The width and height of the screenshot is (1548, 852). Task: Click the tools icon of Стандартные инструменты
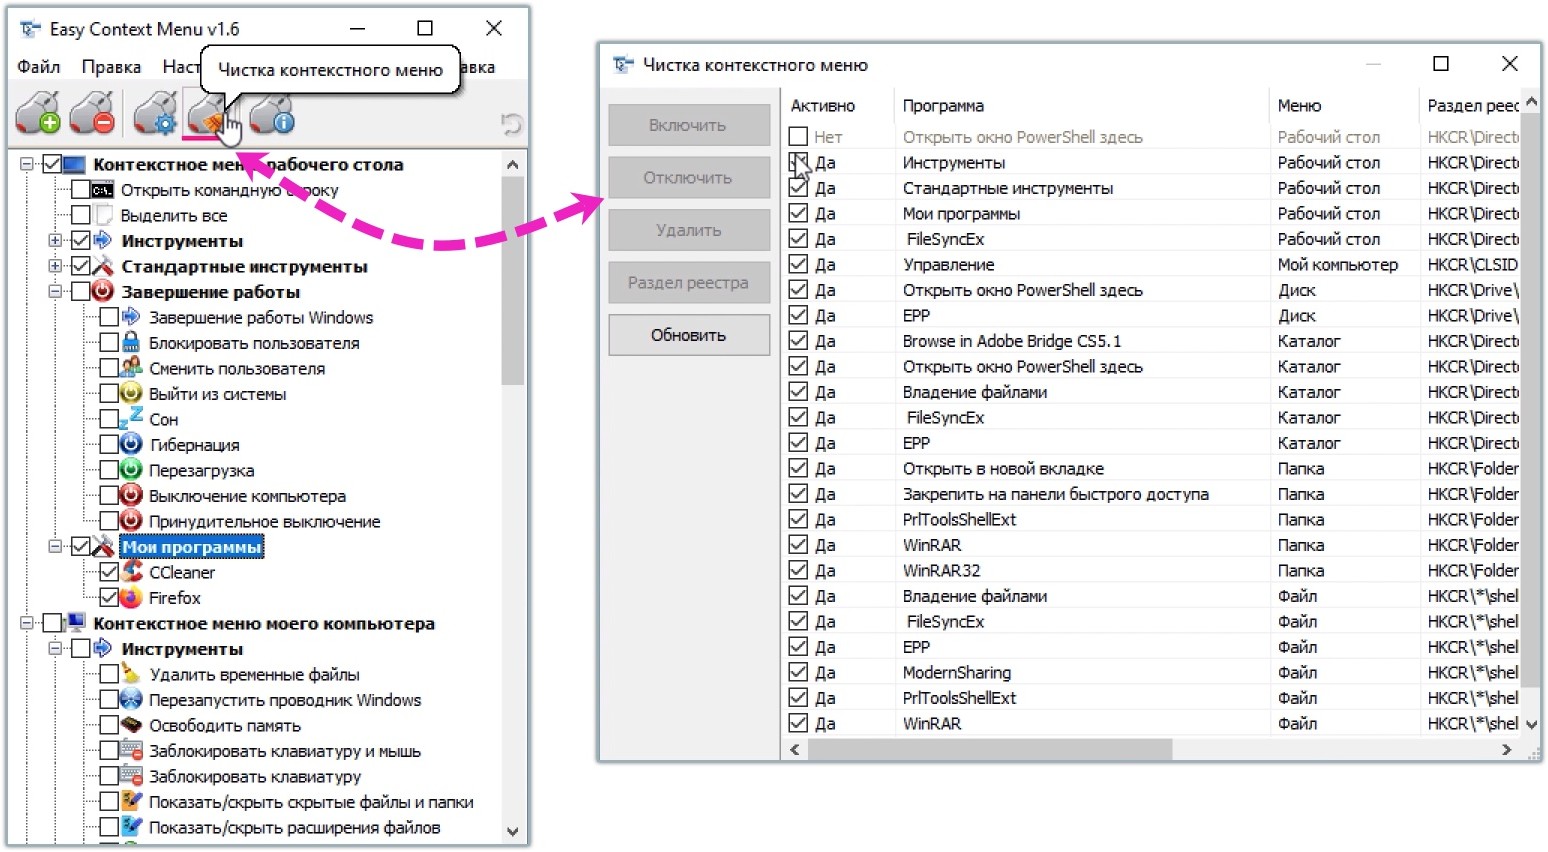pyautogui.click(x=103, y=266)
